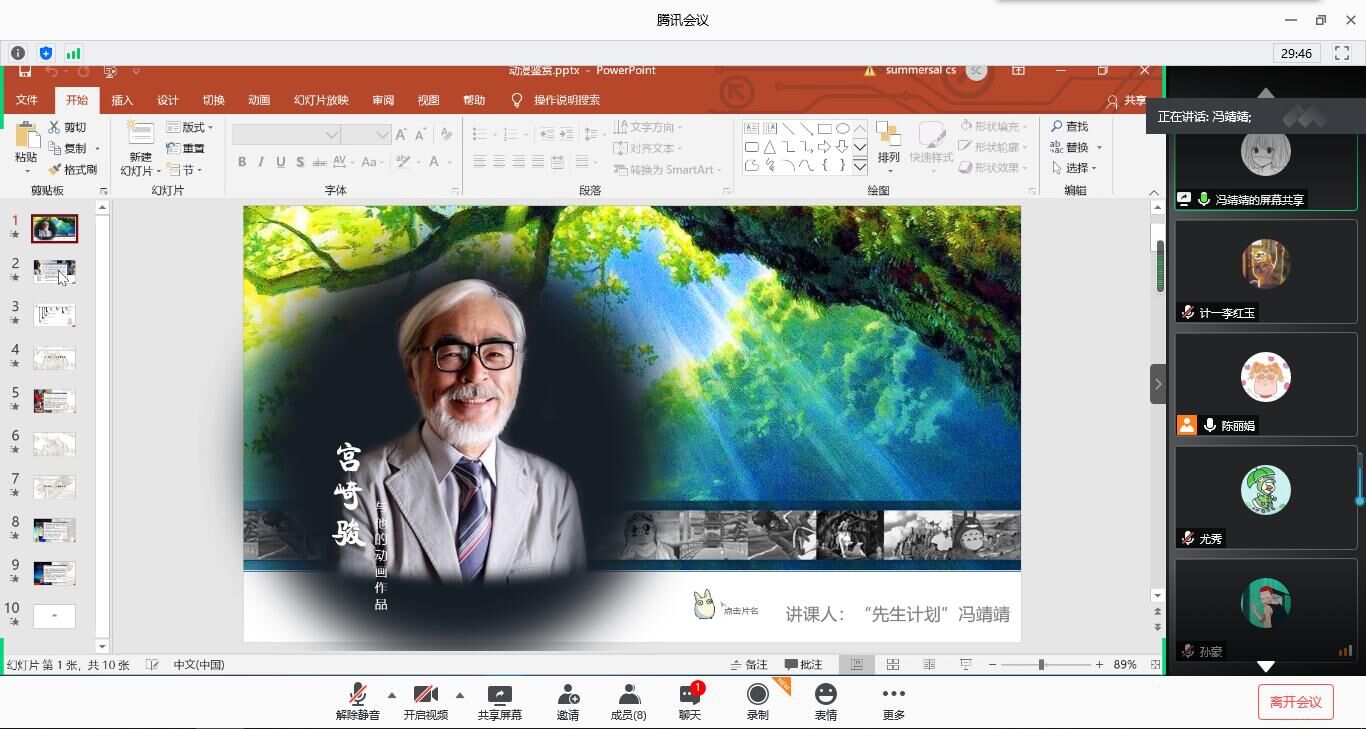Click the More options ellipsis icon
The height and width of the screenshot is (729, 1366).
coord(893,695)
